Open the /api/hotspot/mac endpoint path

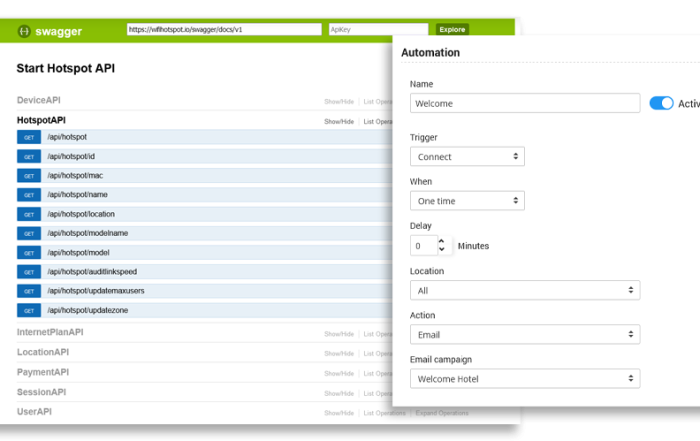click(75, 175)
